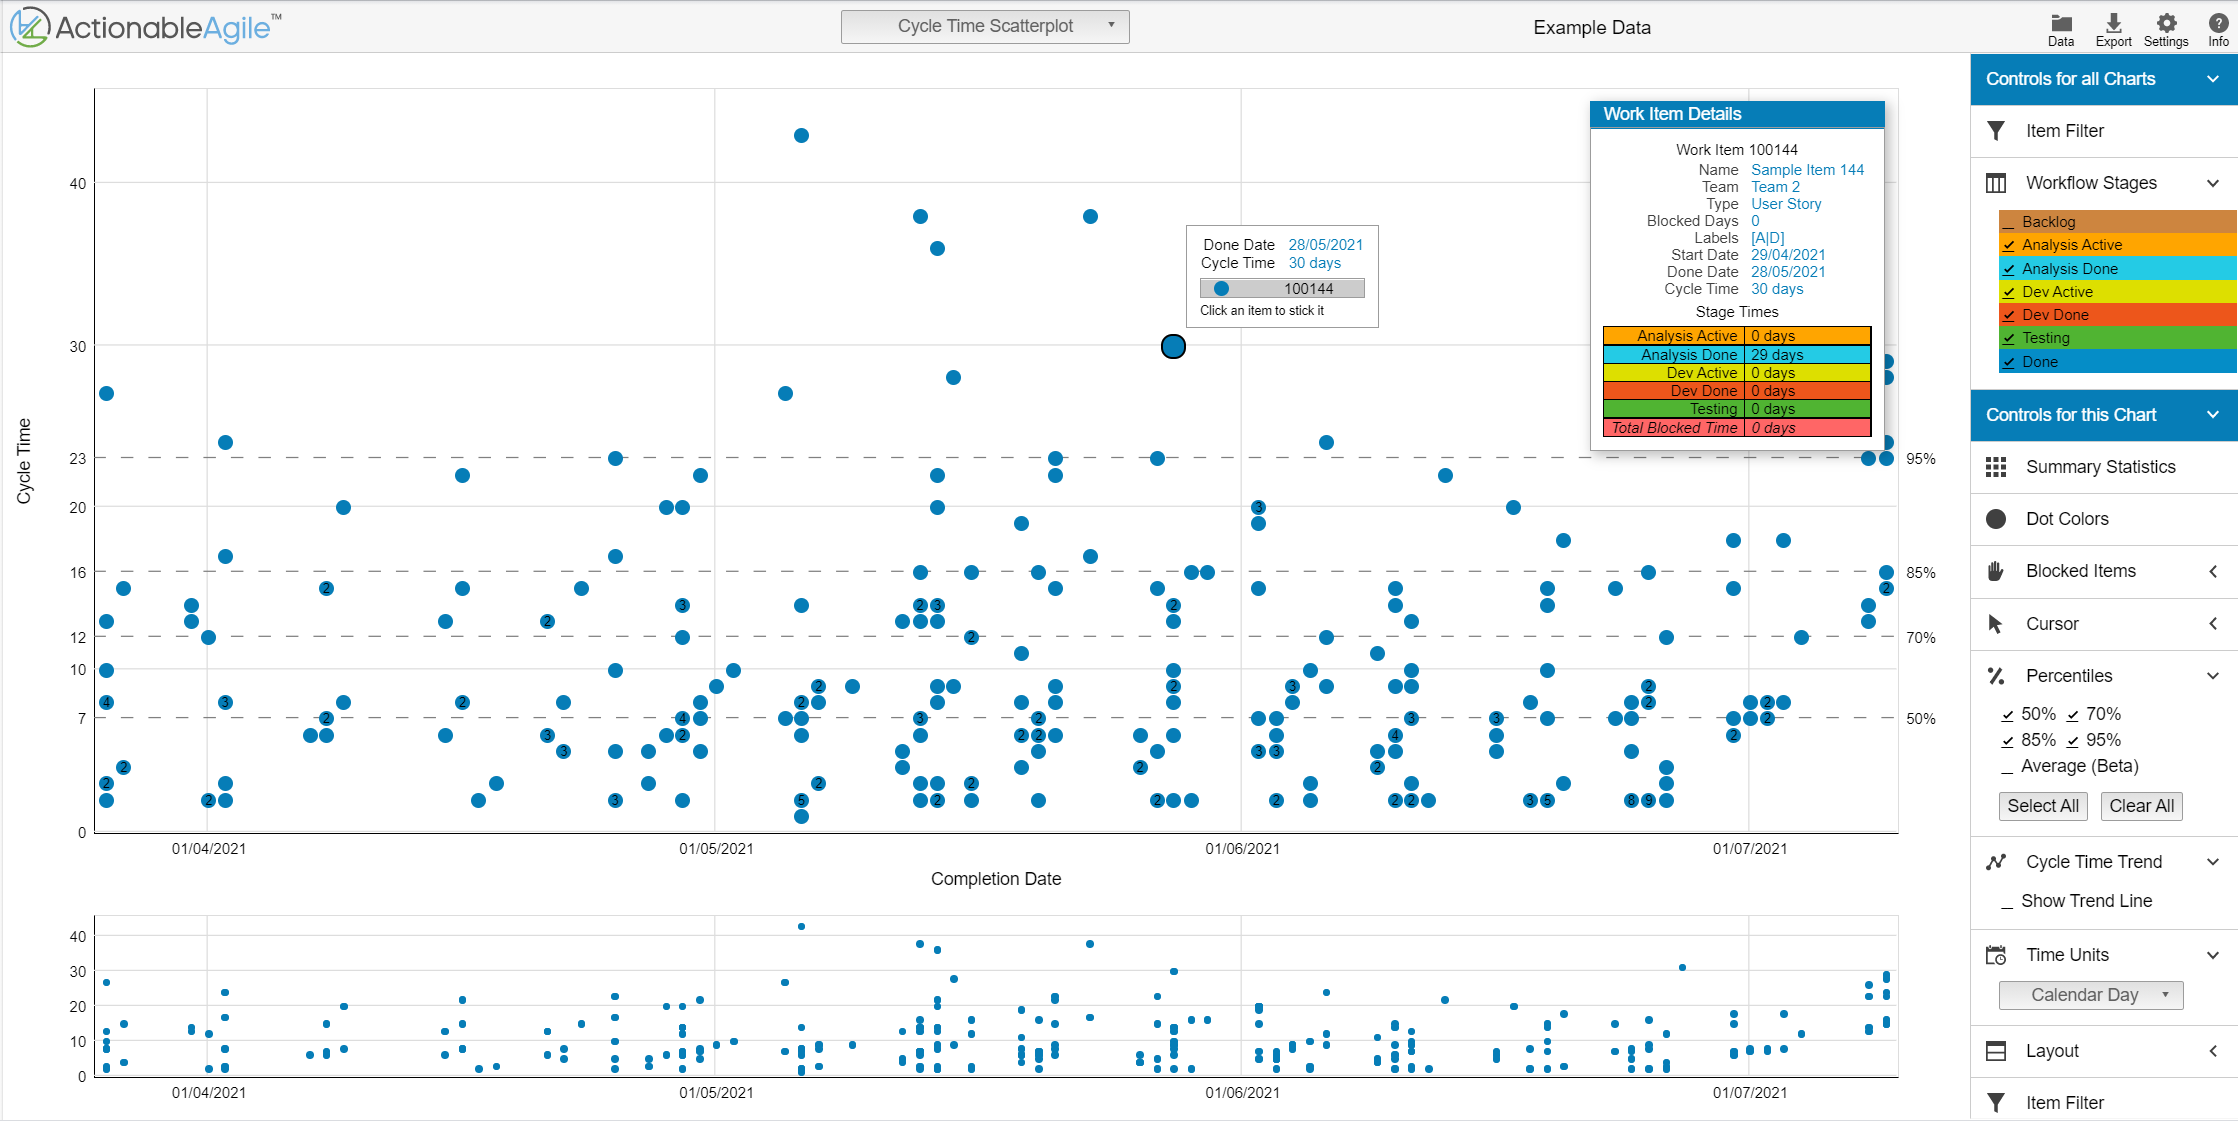Enable Average (Beta) percentile line
2238x1126 pixels.
(x=2007, y=767)
